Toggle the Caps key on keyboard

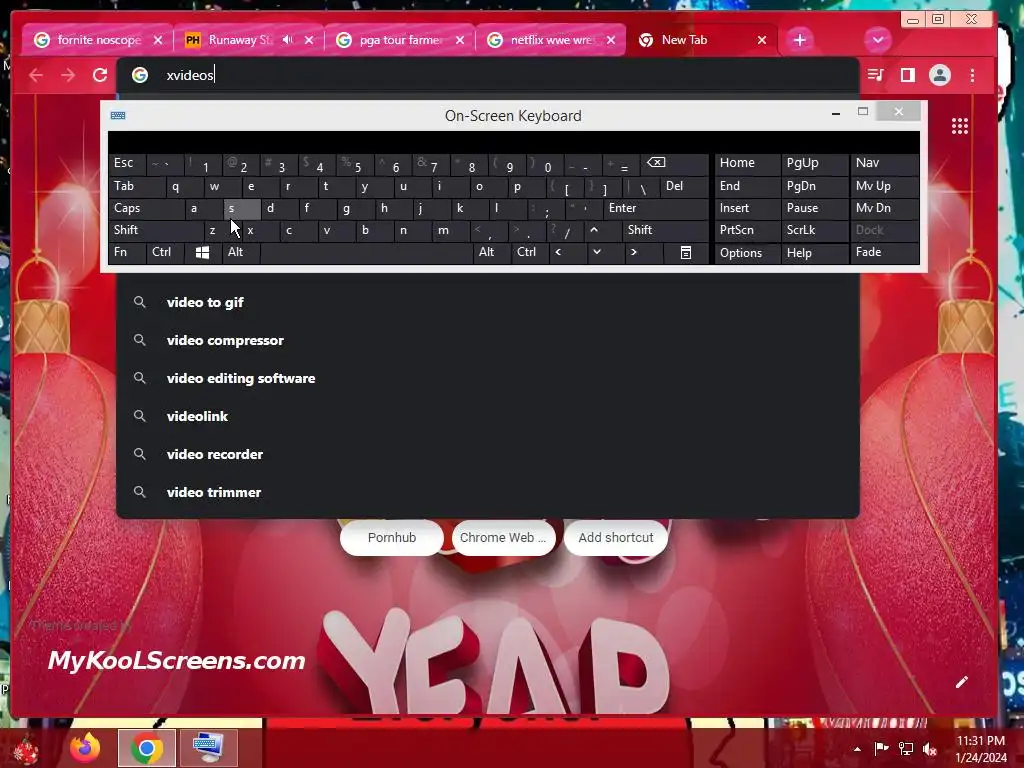[147, 208]
